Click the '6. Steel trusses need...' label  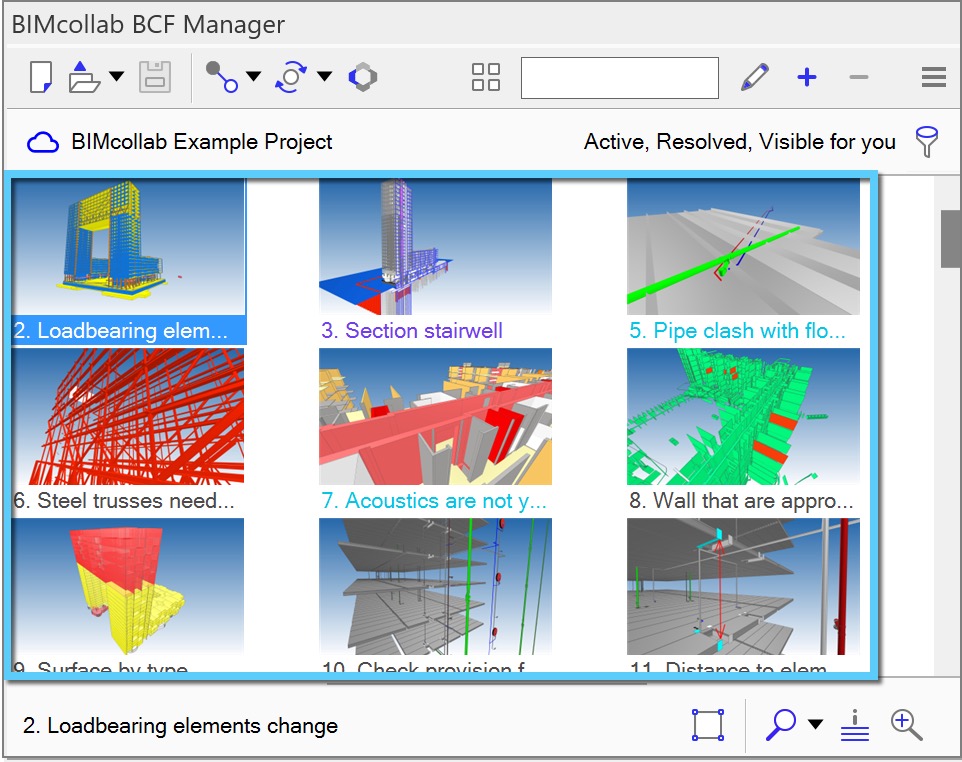[124, 501]
